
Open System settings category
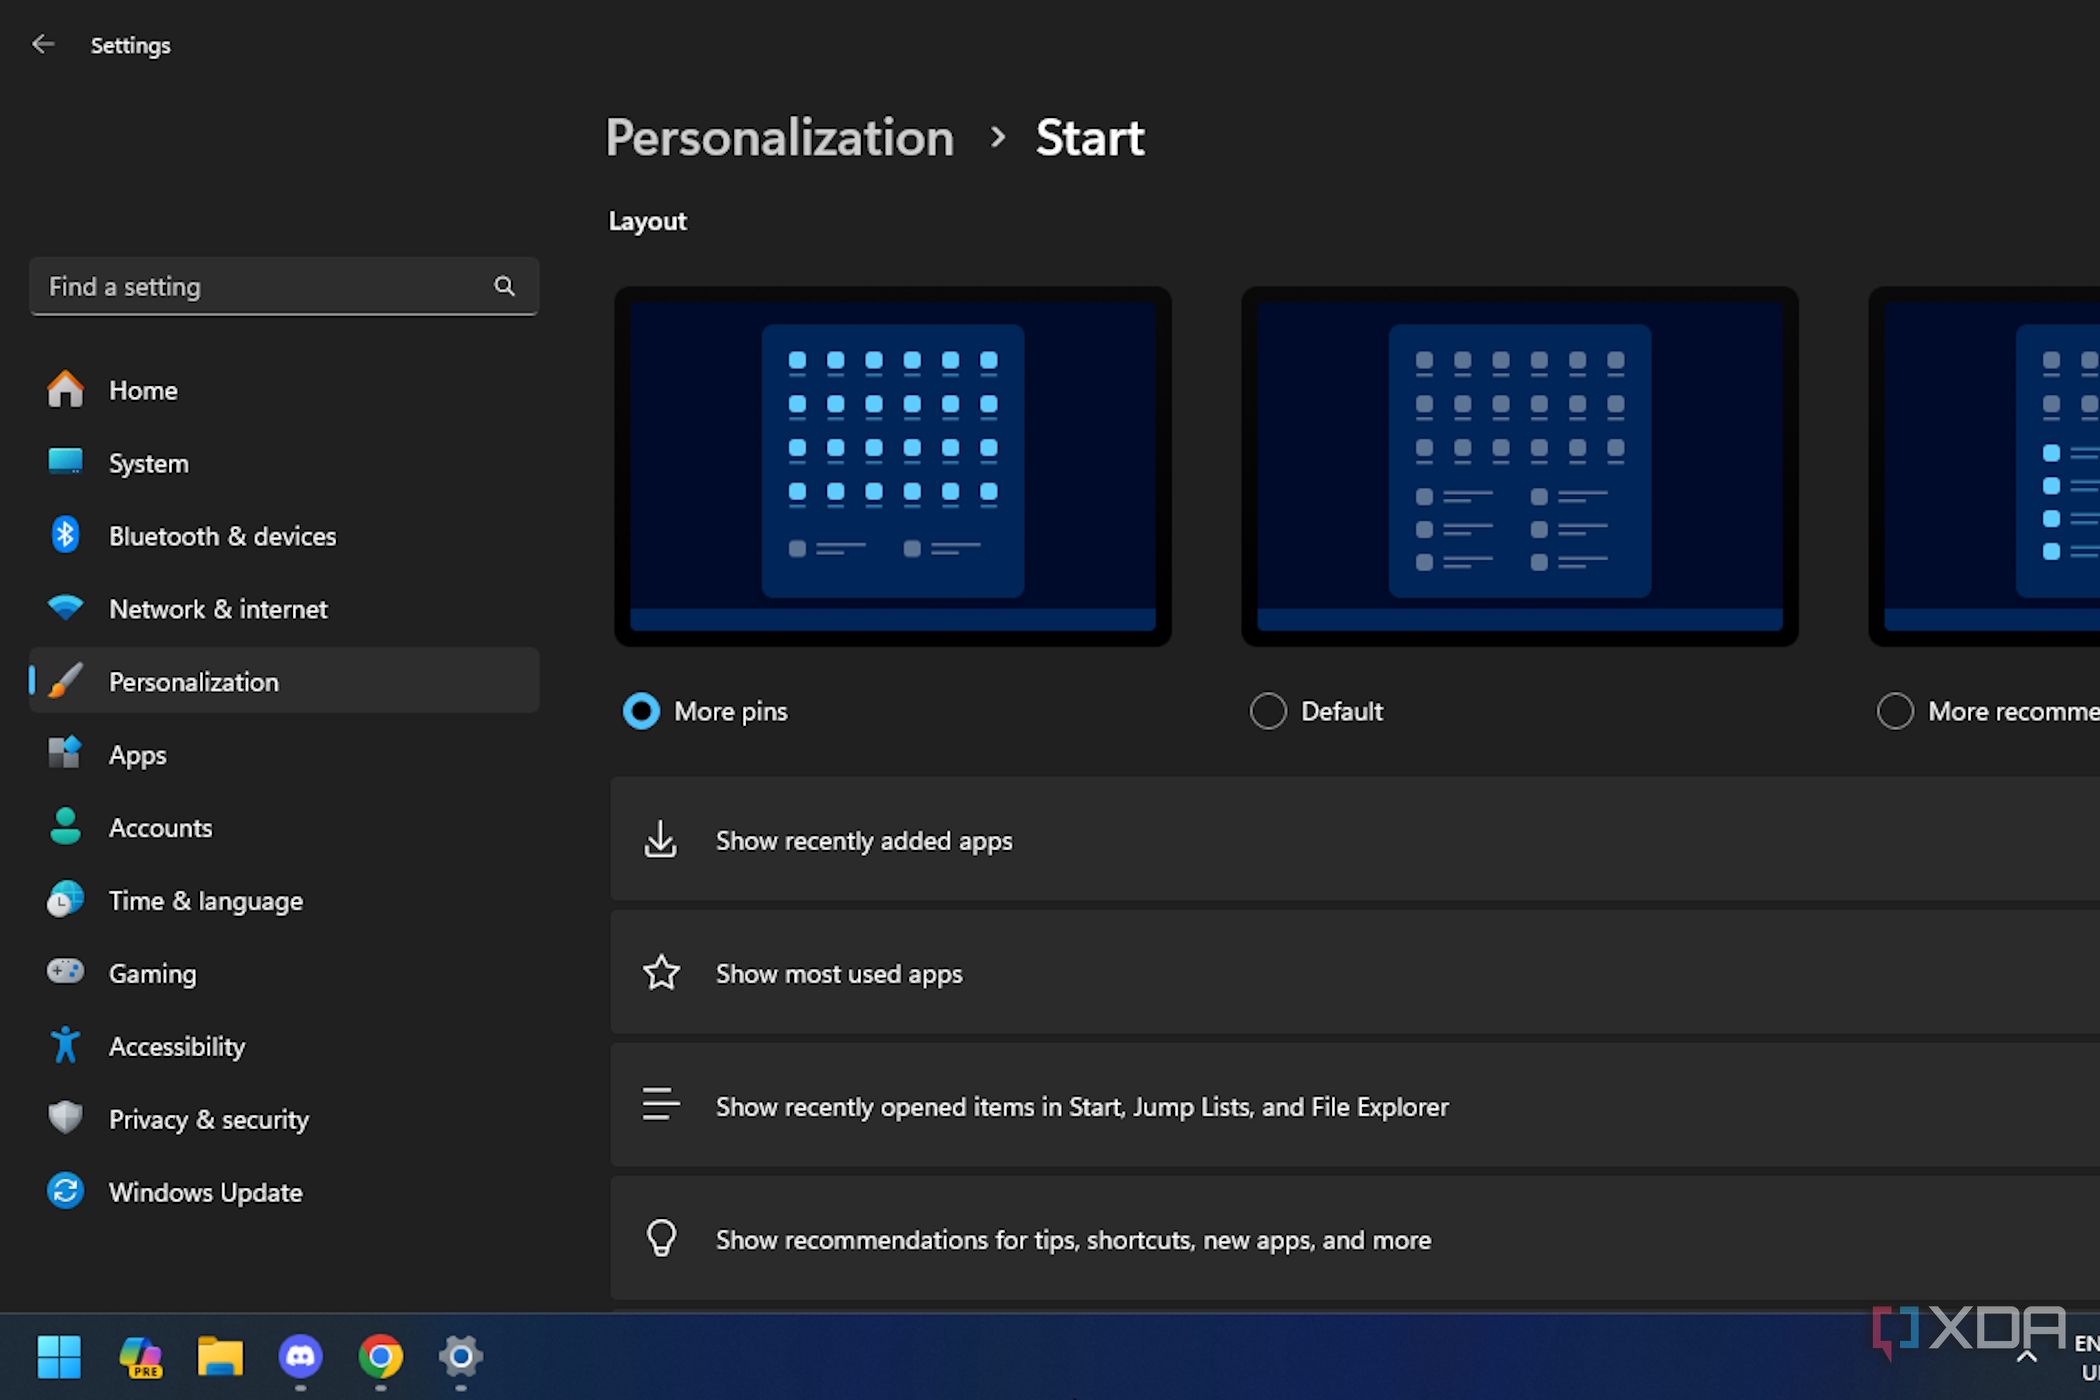coord(284,463)
